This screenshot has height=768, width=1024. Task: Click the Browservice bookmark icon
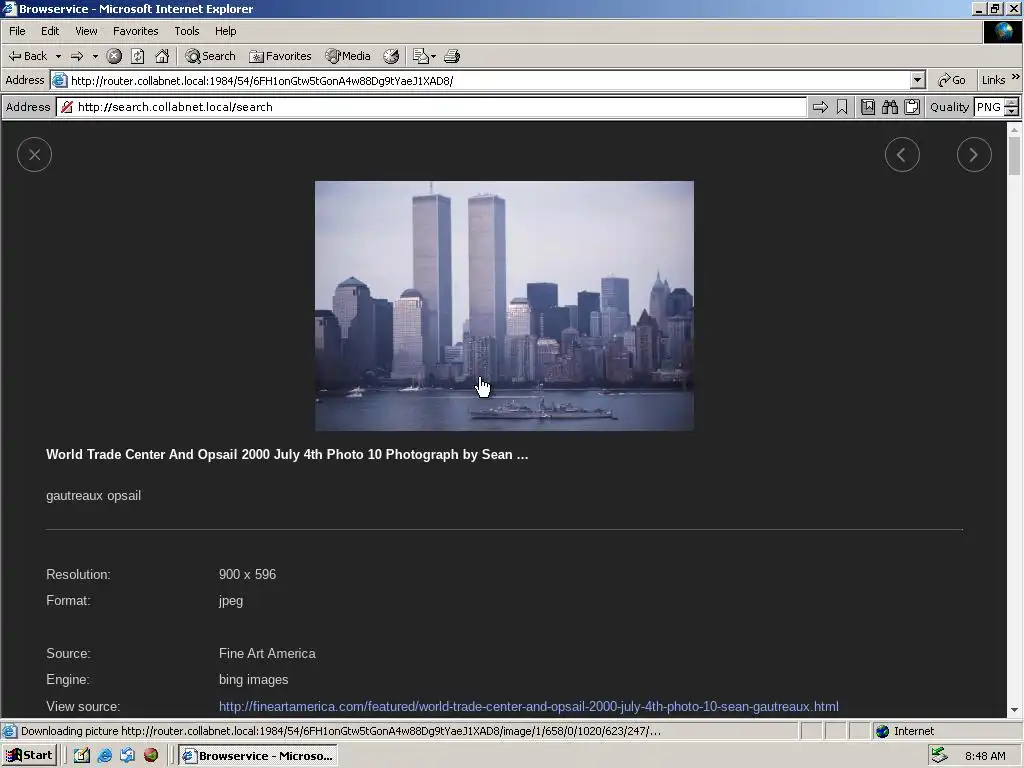(842, 107)
